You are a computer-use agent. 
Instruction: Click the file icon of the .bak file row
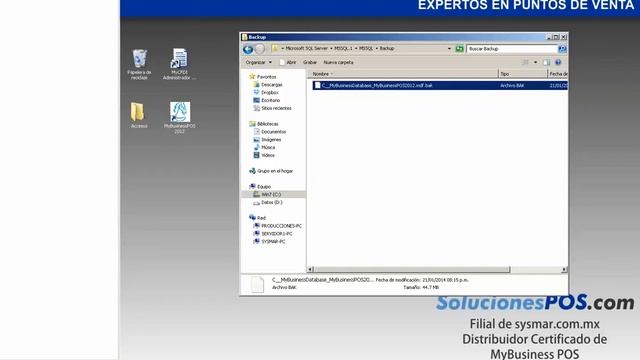point(317,85)
